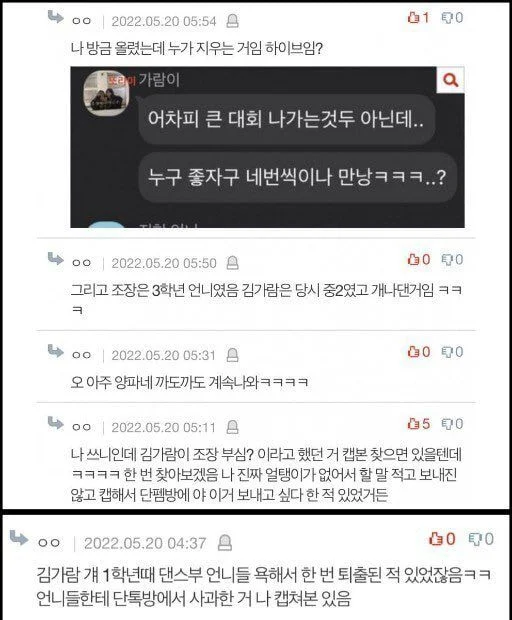Thumbs-down the 05:31 comment
The height and width of the screenshot is (620, 512).
tap(452, 352)
